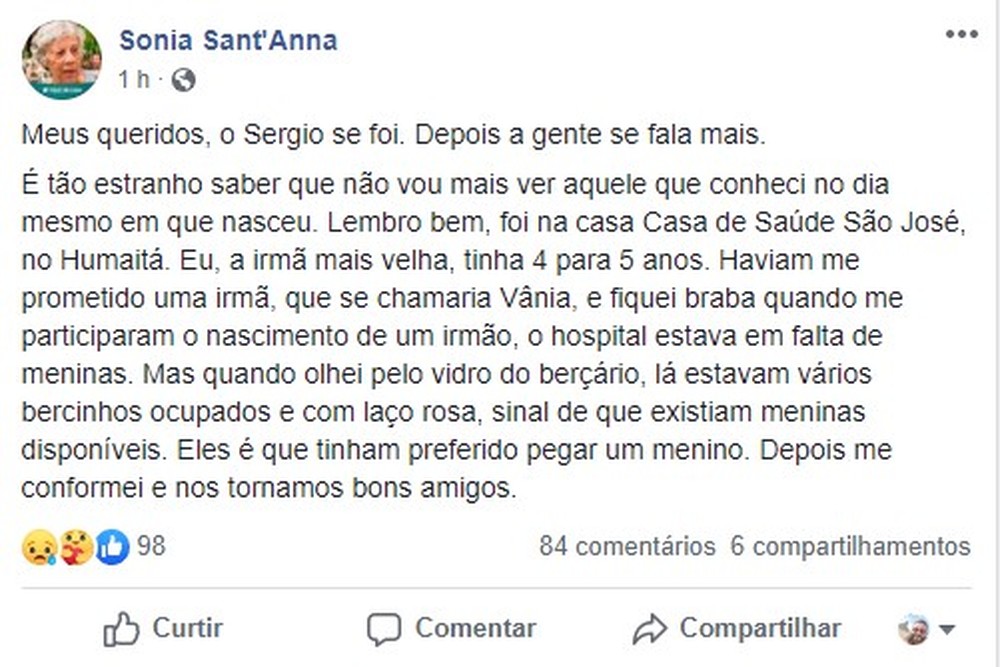The height and width of the screenshot is (667, 1000).
Task: Click the care hug reaction emoji
Action: [76, 547]
